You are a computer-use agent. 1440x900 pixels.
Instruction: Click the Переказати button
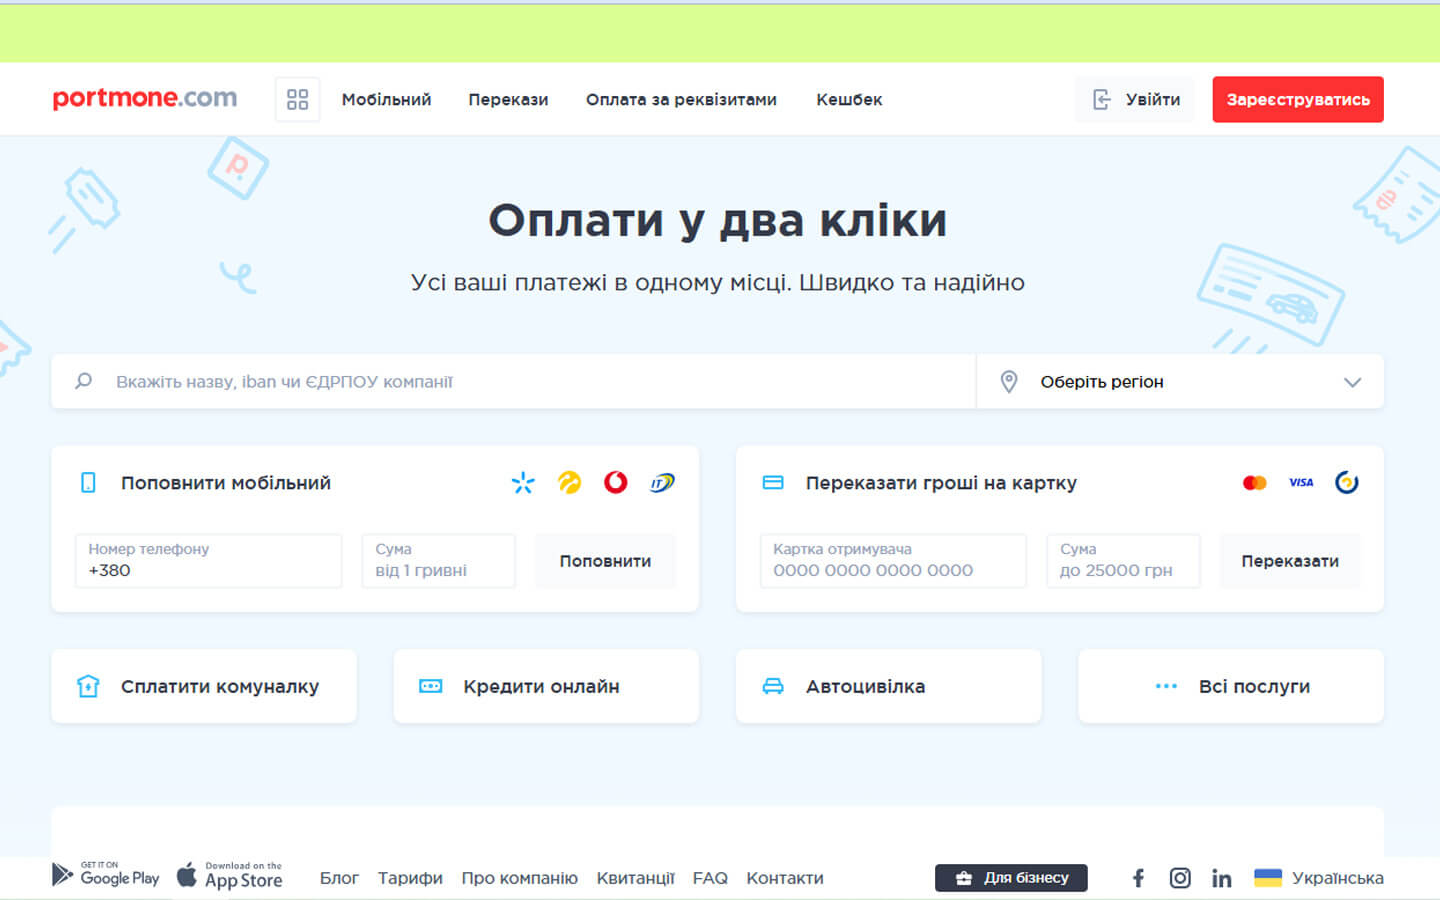coord(1290,561)
